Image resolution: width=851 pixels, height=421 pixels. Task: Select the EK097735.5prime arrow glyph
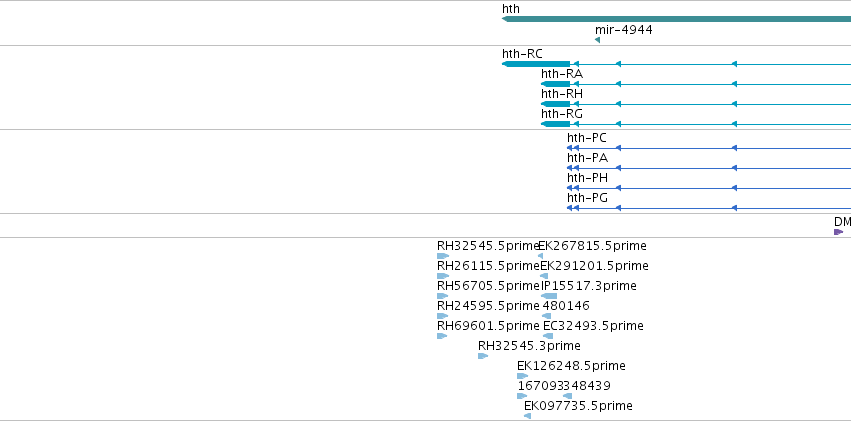coord(528,416)
